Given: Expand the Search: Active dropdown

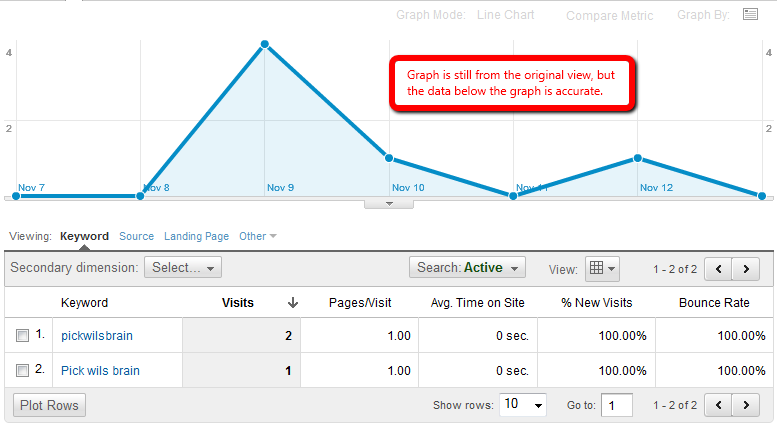Looking at the screenshot, I should [467, 268].
